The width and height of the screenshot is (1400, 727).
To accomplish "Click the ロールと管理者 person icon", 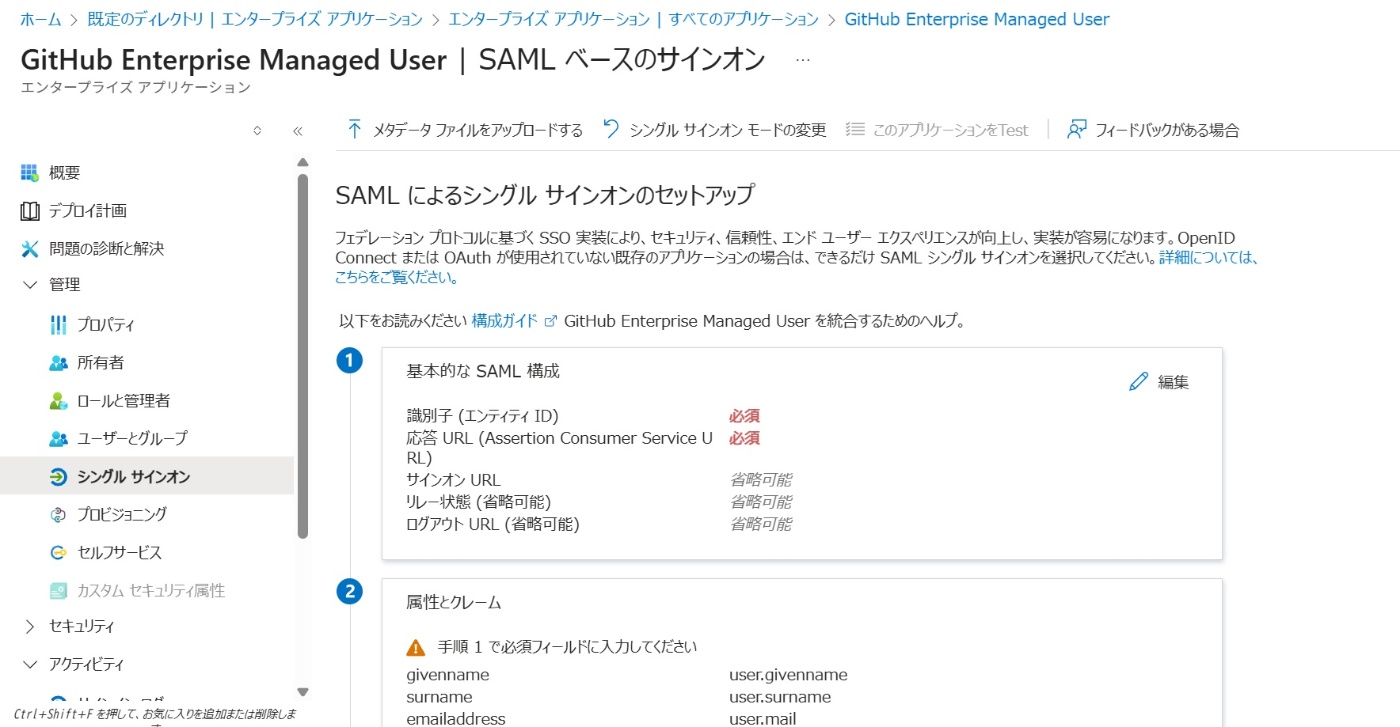I will tap(58, 401).
